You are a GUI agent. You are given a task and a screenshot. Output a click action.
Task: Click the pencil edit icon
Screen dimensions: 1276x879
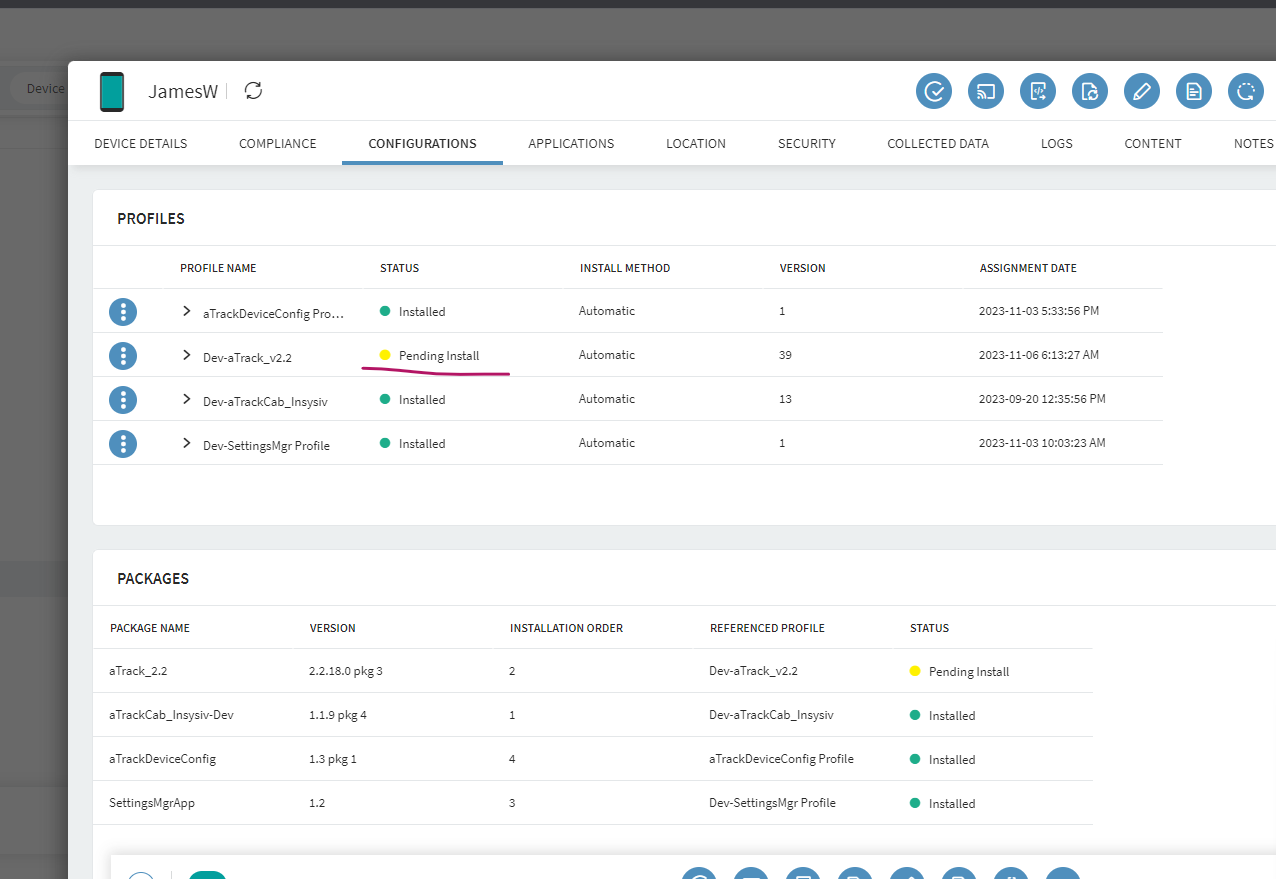1142,91
